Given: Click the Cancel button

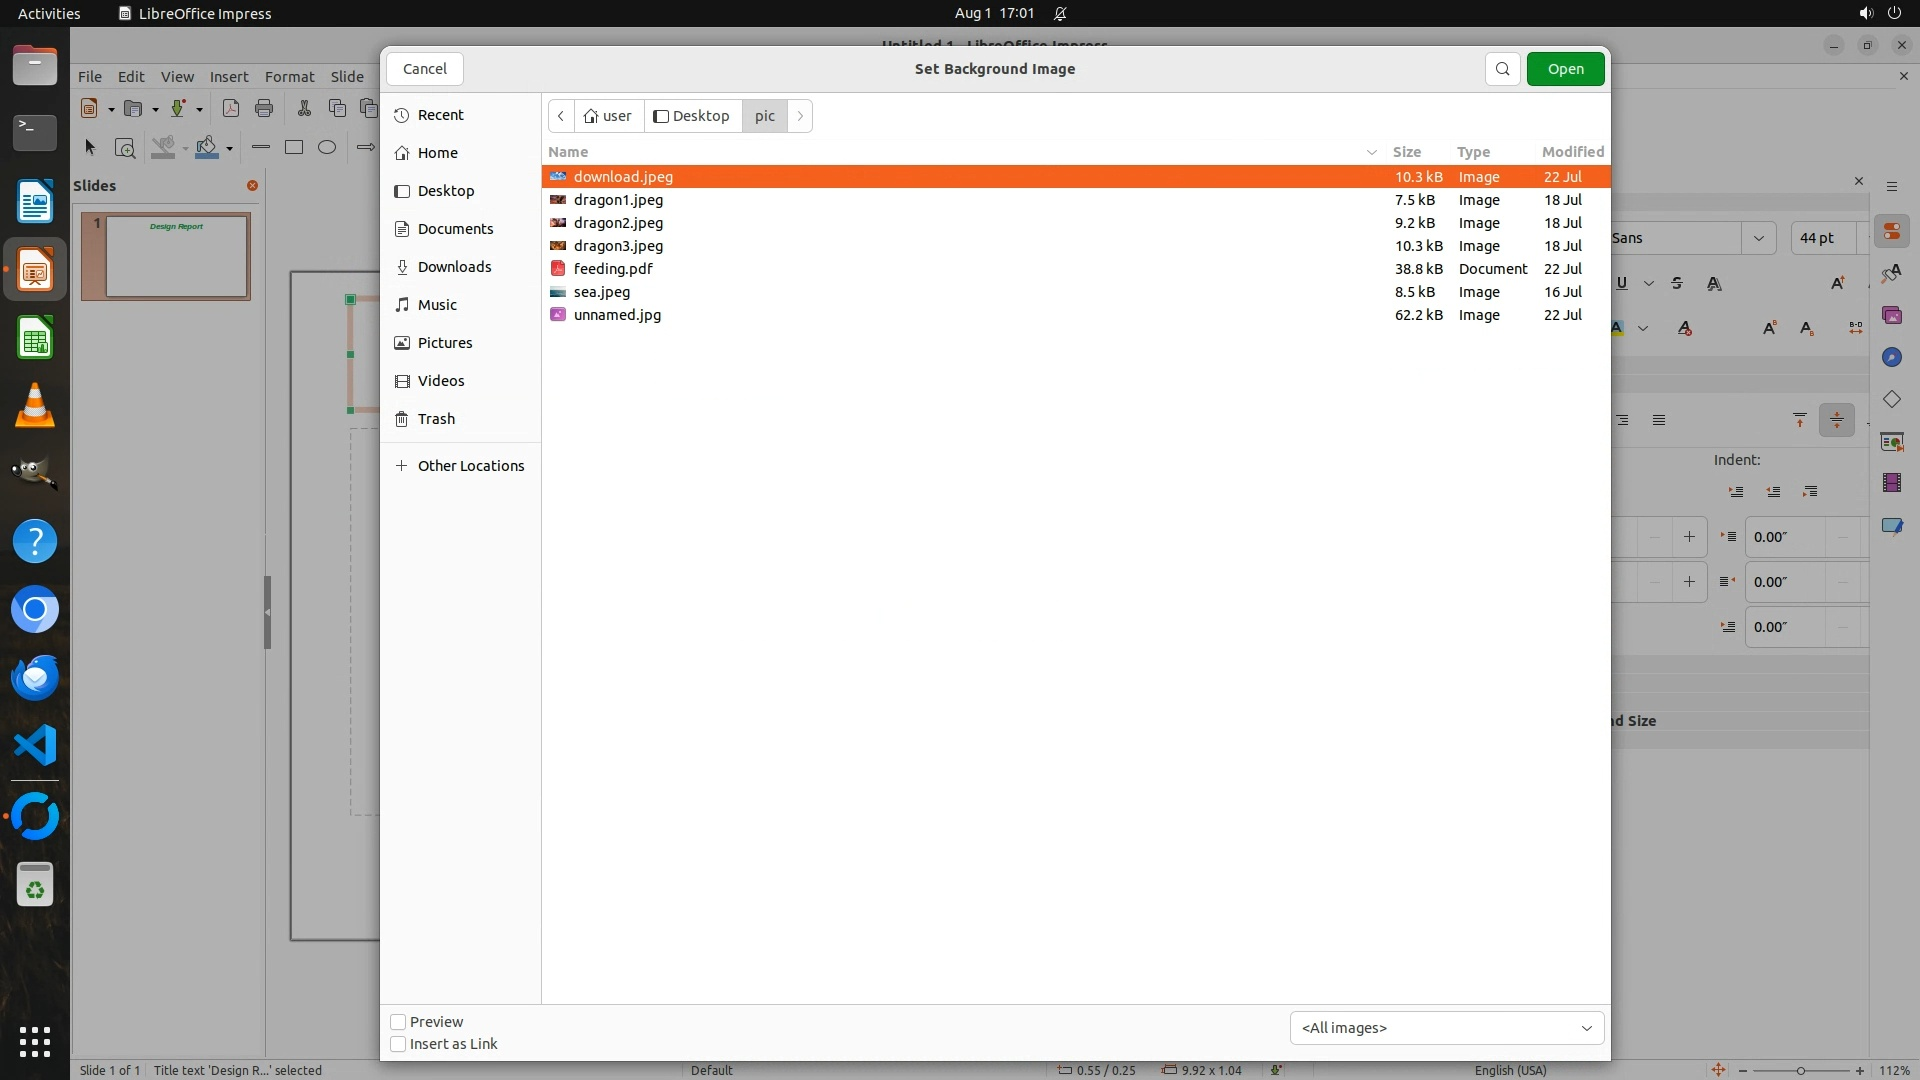Looking at the screenshot, I should pyautogui.click(x=424, y=69).
